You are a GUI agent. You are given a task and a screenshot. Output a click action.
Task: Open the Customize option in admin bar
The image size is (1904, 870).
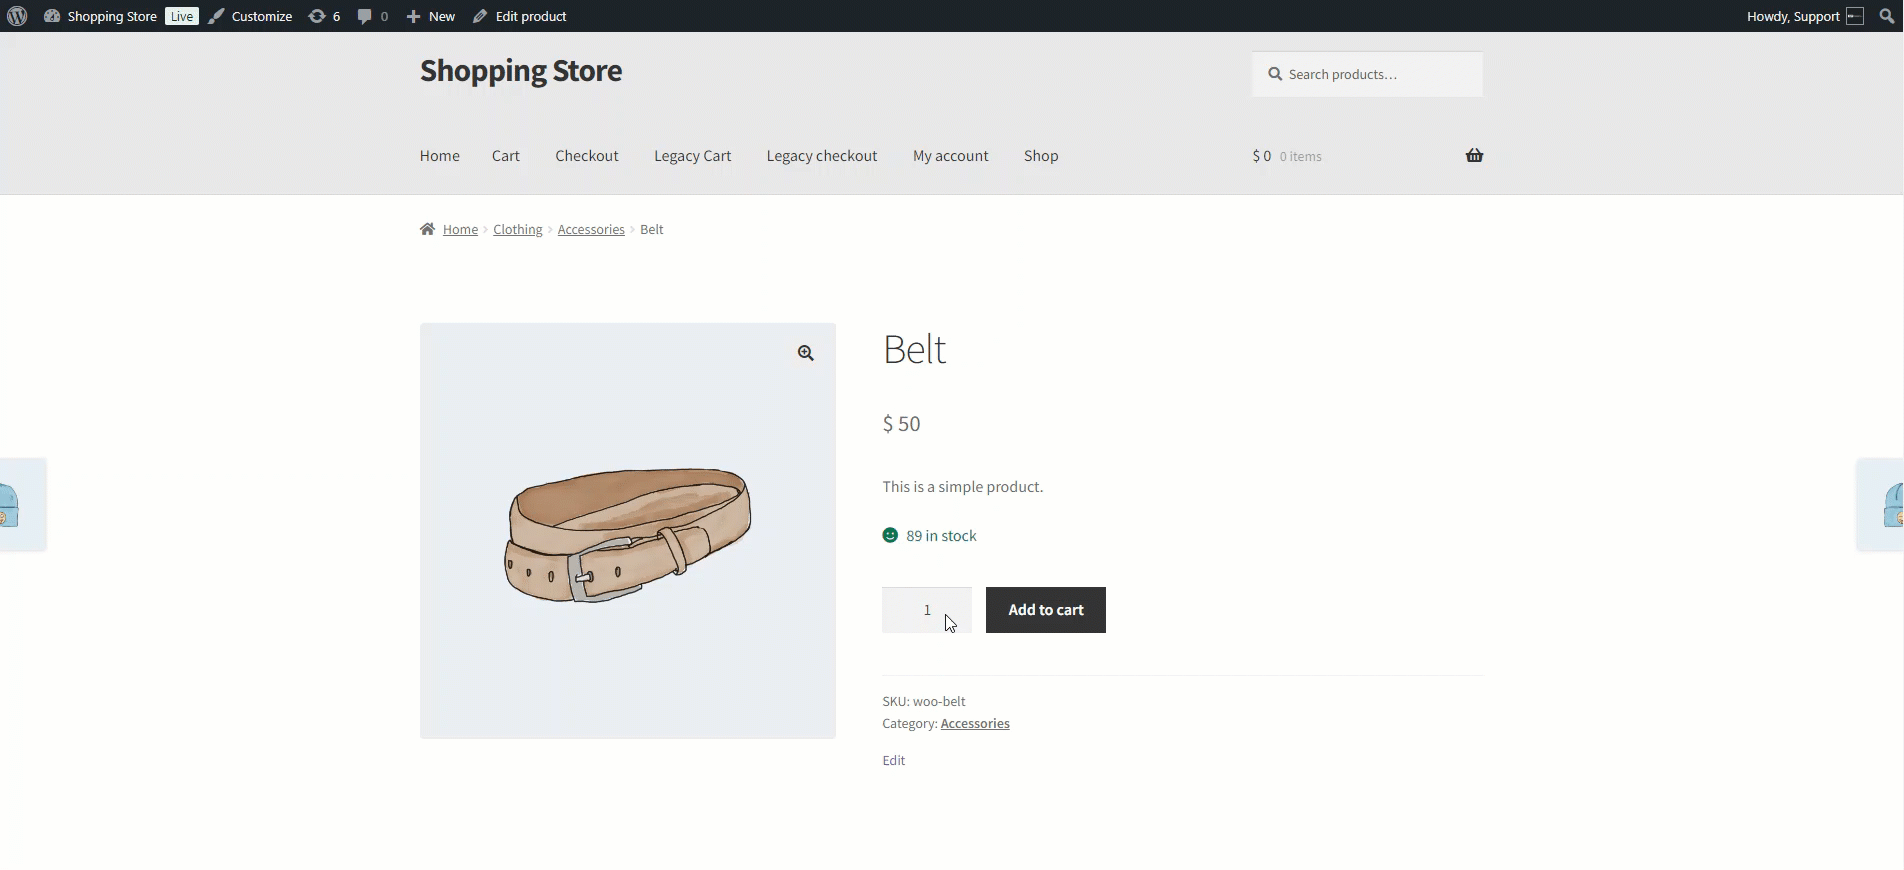click(251, 16)
